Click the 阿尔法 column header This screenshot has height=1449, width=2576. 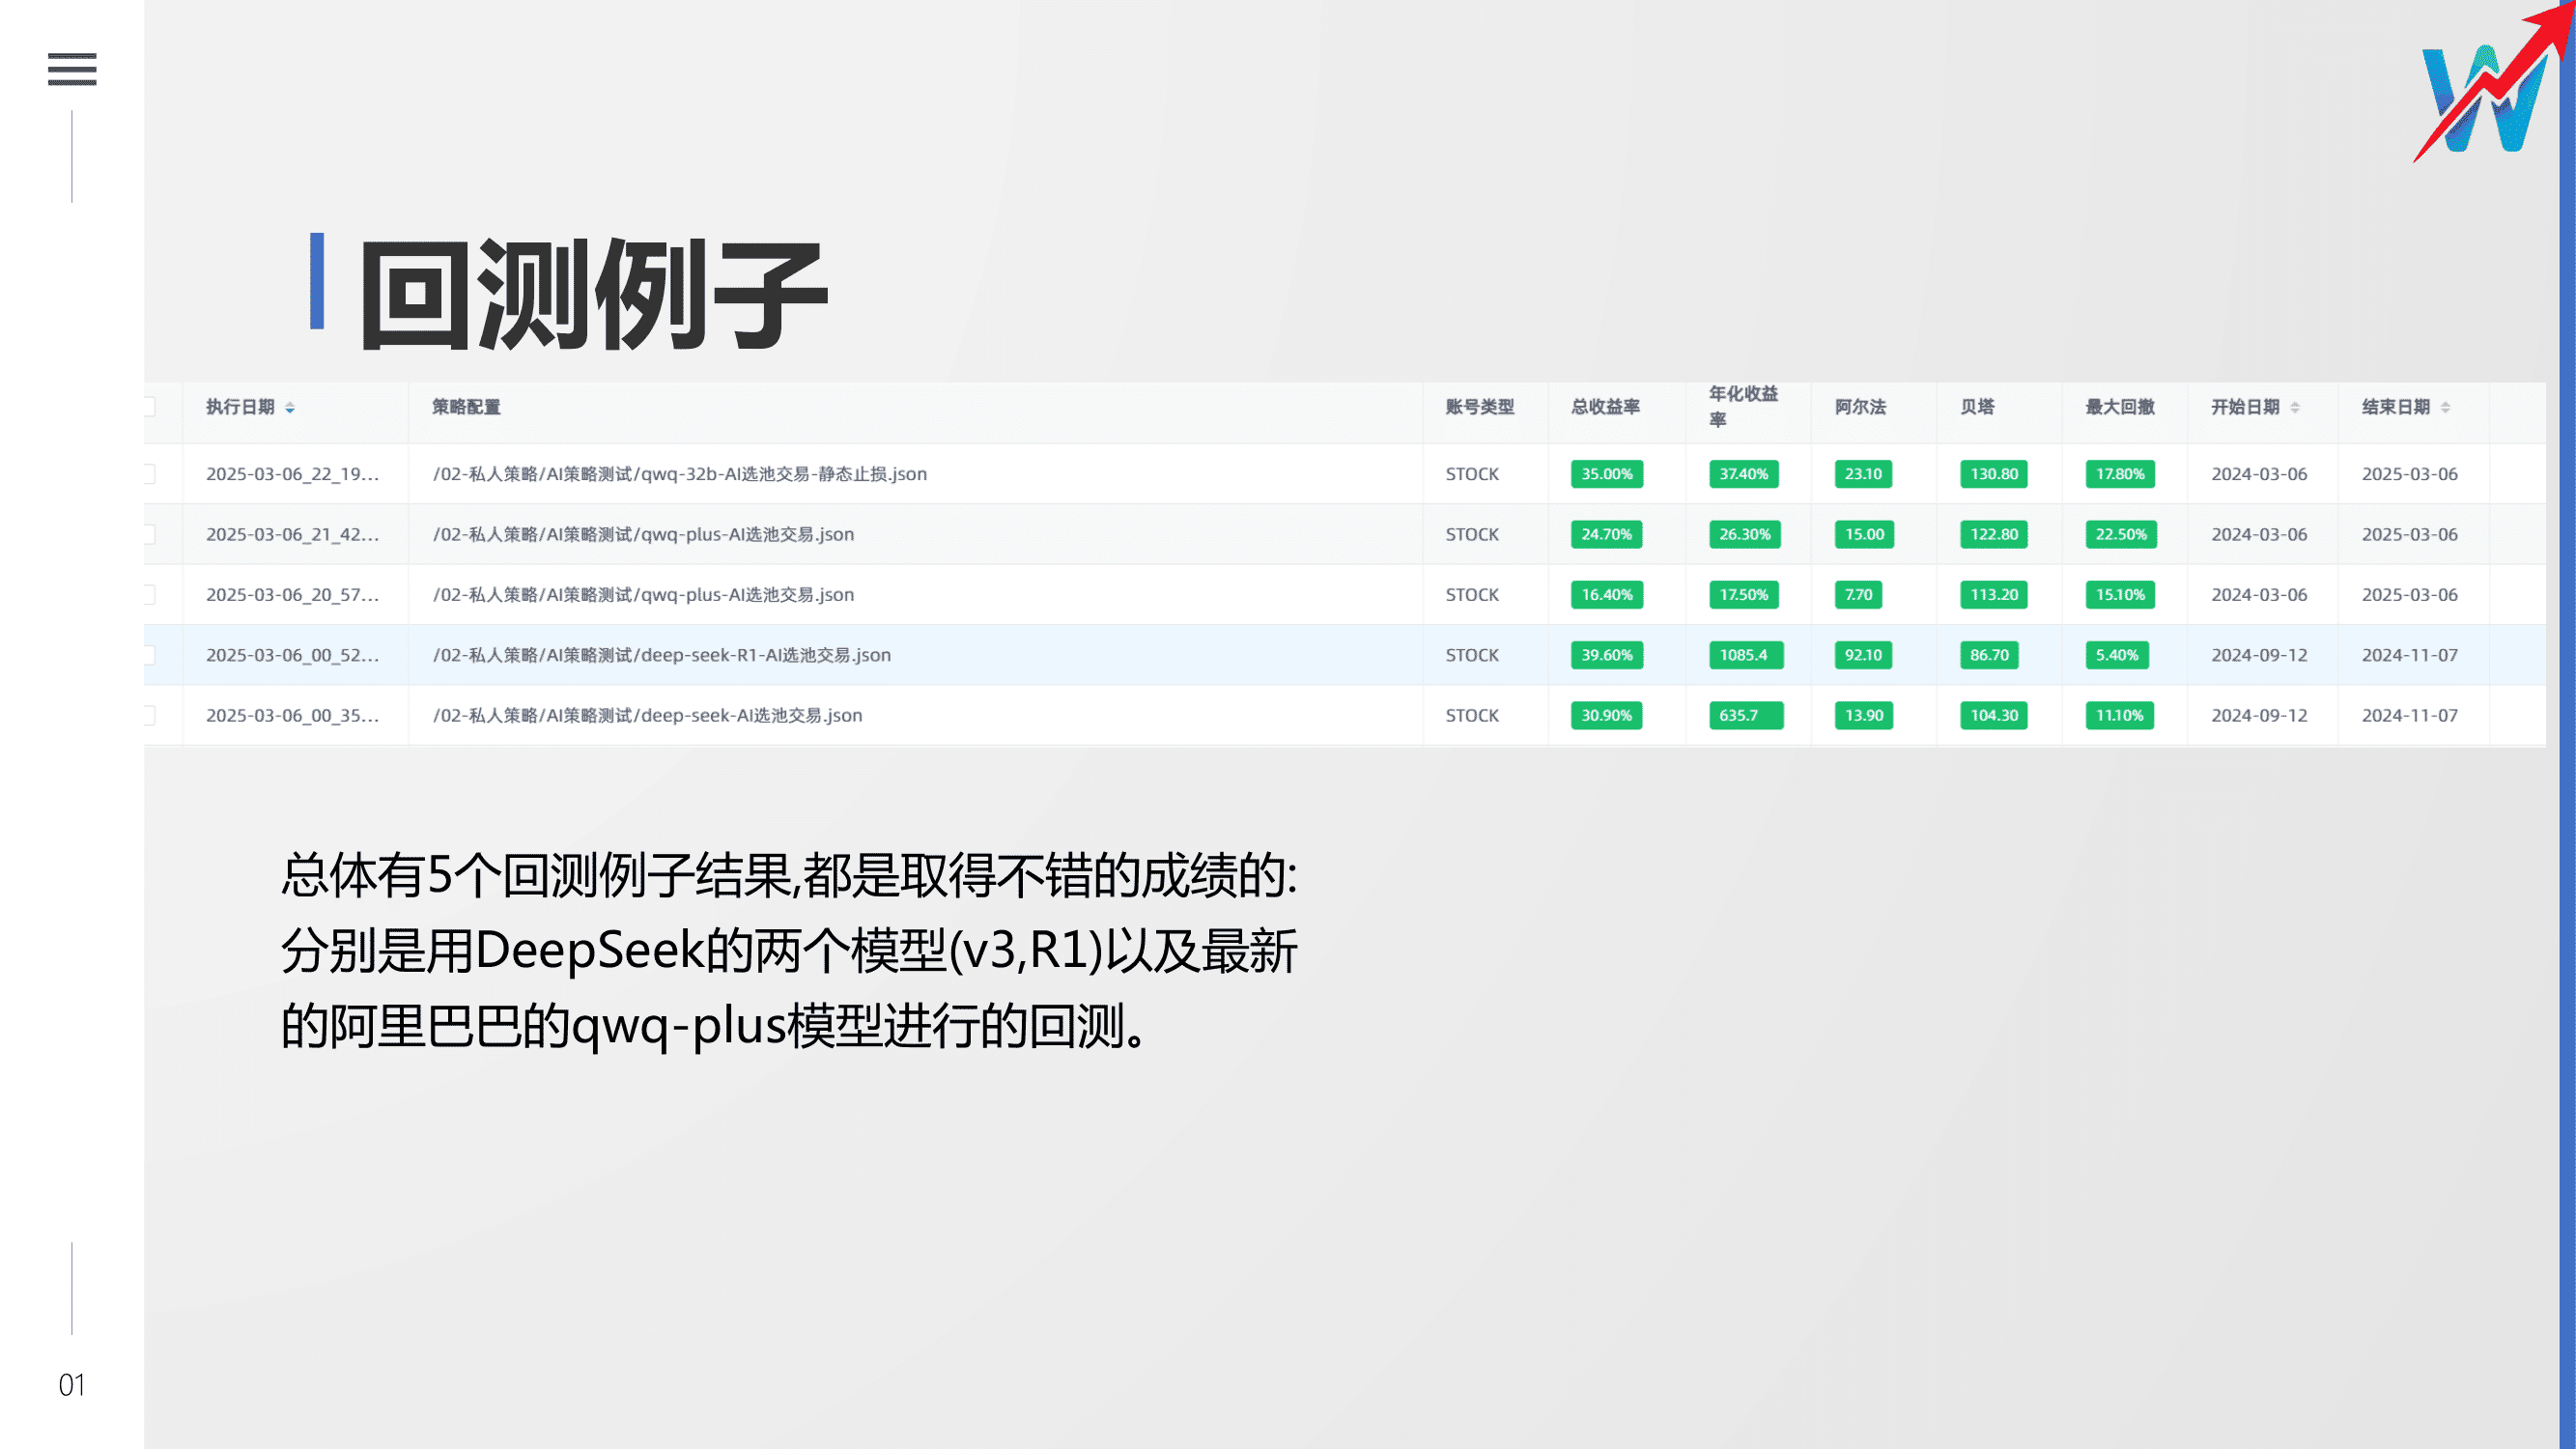click(x=1860, y=407)
